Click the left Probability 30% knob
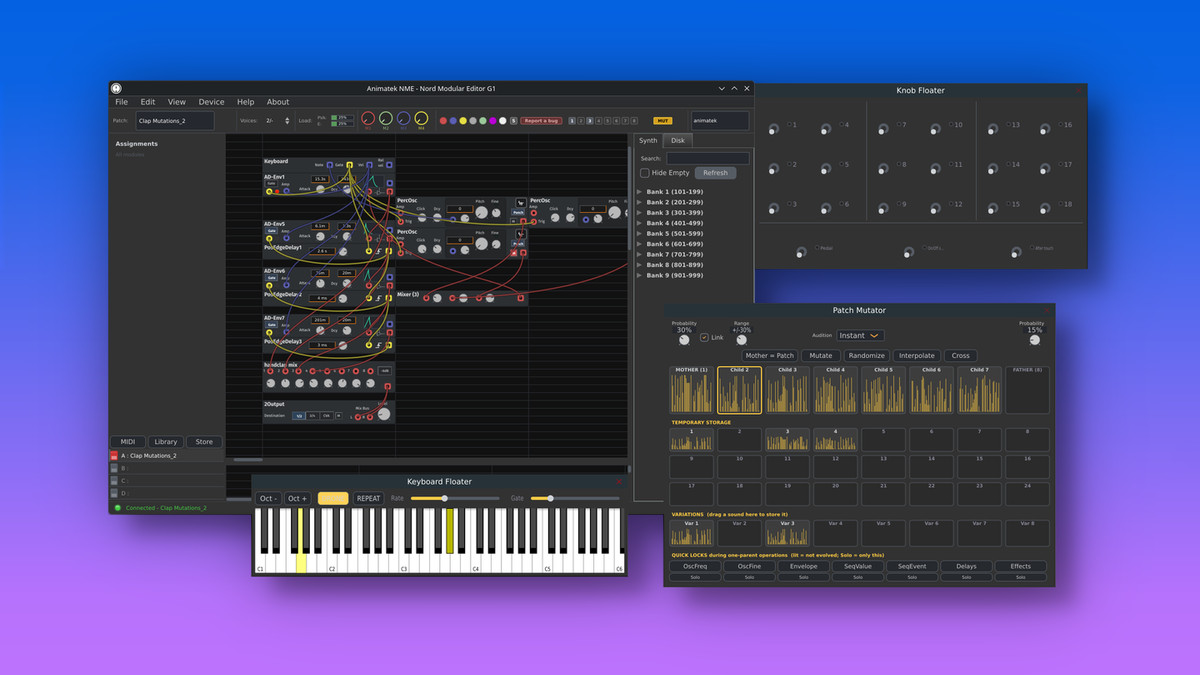Screen dimensions: 1200x675 pos(684,340)
